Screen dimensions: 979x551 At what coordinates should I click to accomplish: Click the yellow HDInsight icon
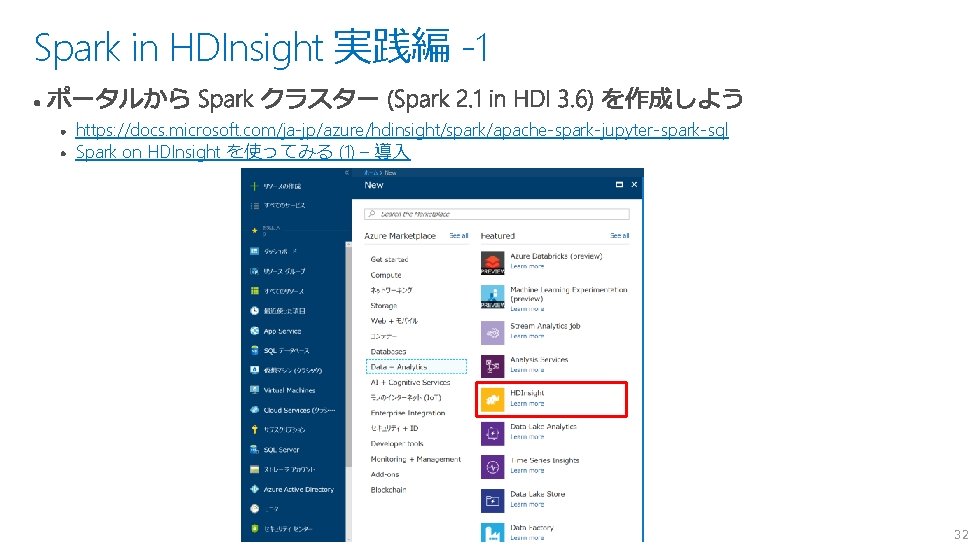coord(493,399)
